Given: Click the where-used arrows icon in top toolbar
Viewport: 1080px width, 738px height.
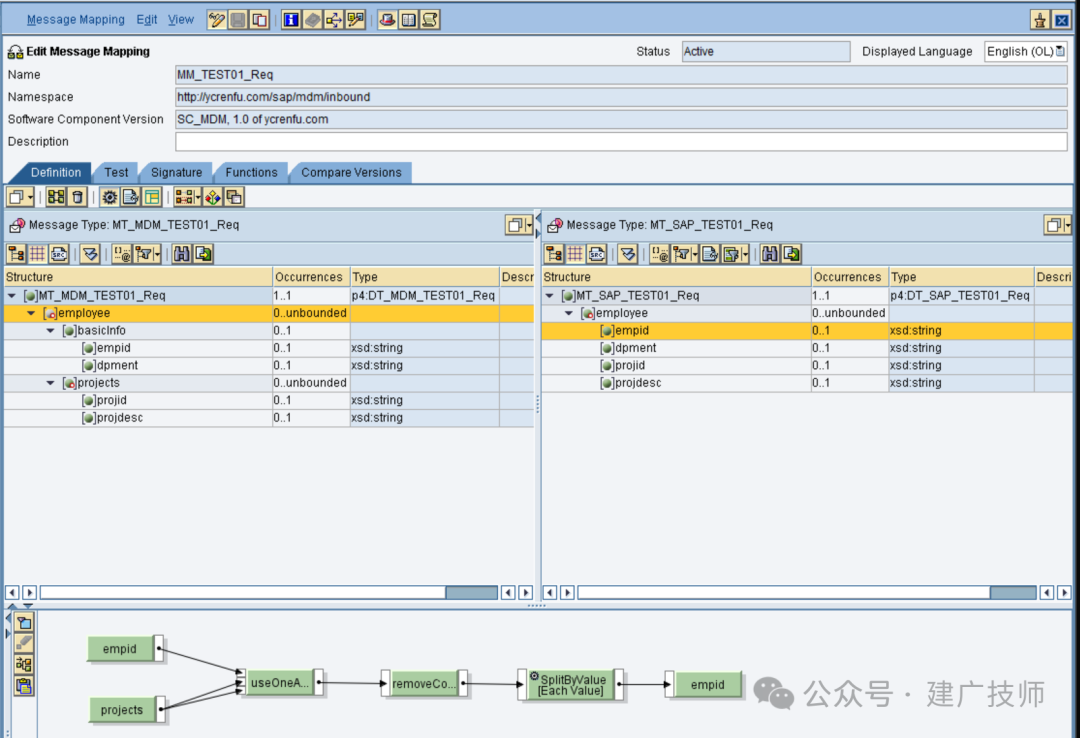Looking at the screenshot, I should [x=334, y=19].
